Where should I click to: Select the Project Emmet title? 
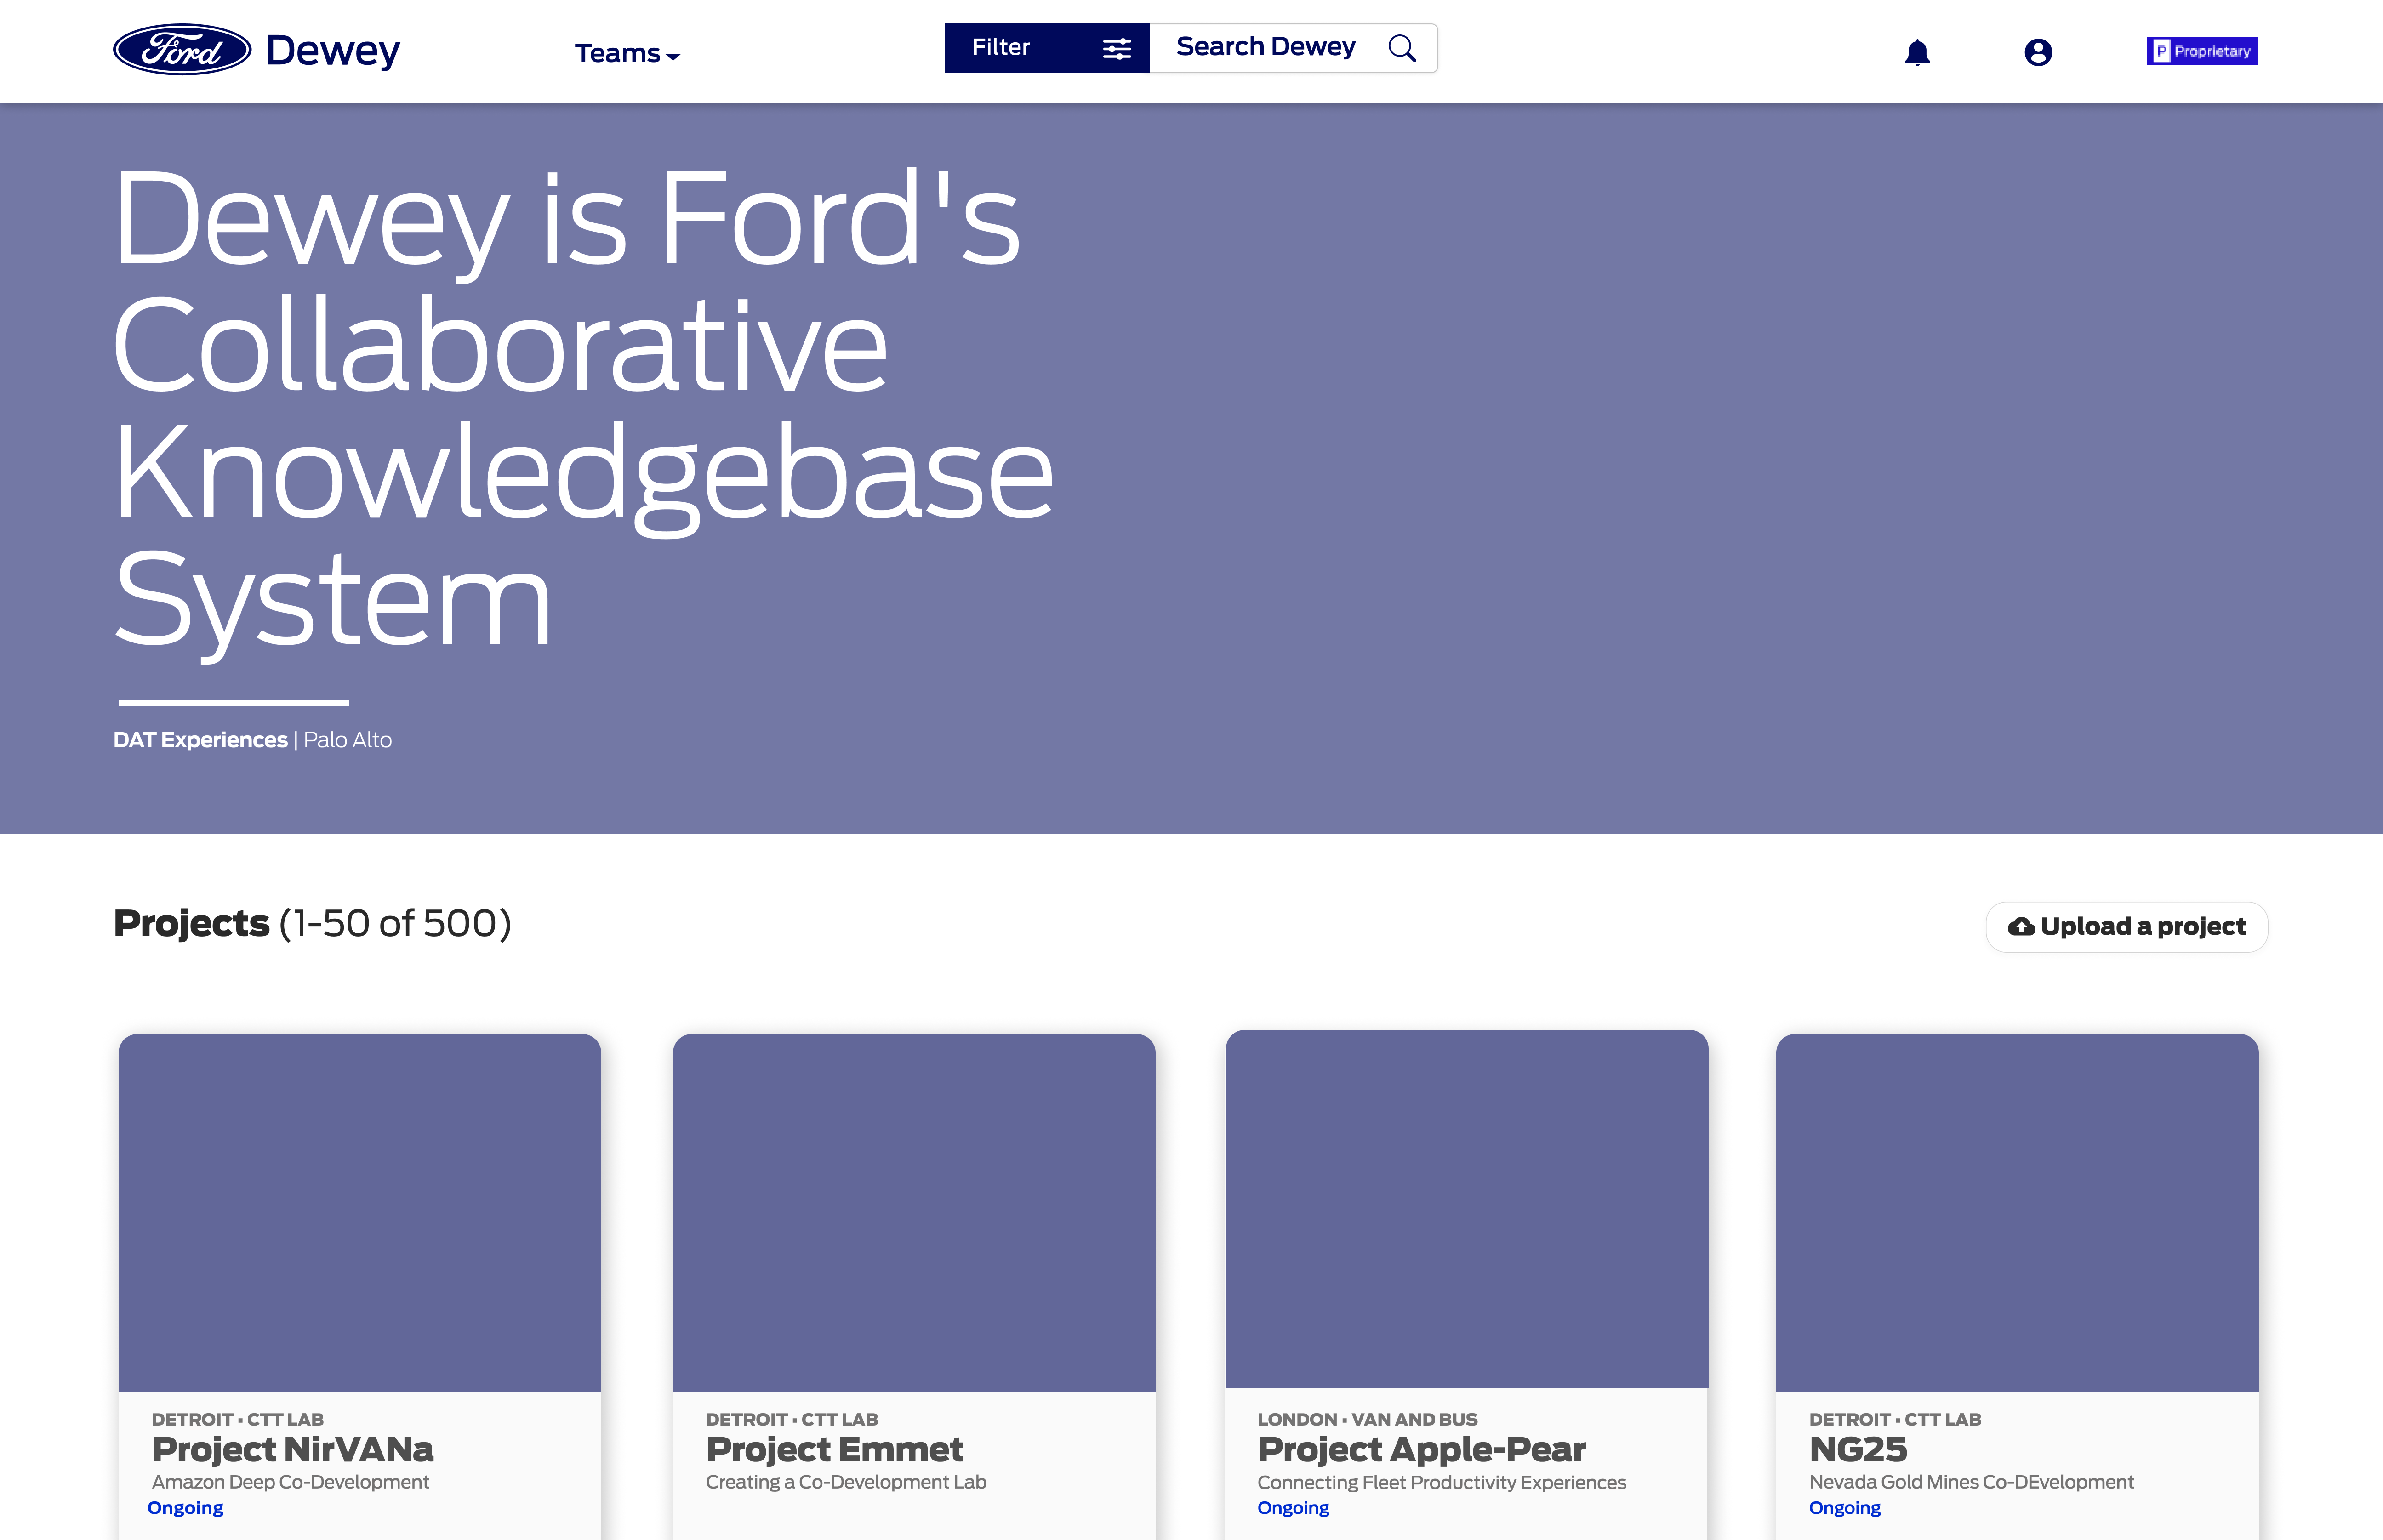pos(835,1449)
